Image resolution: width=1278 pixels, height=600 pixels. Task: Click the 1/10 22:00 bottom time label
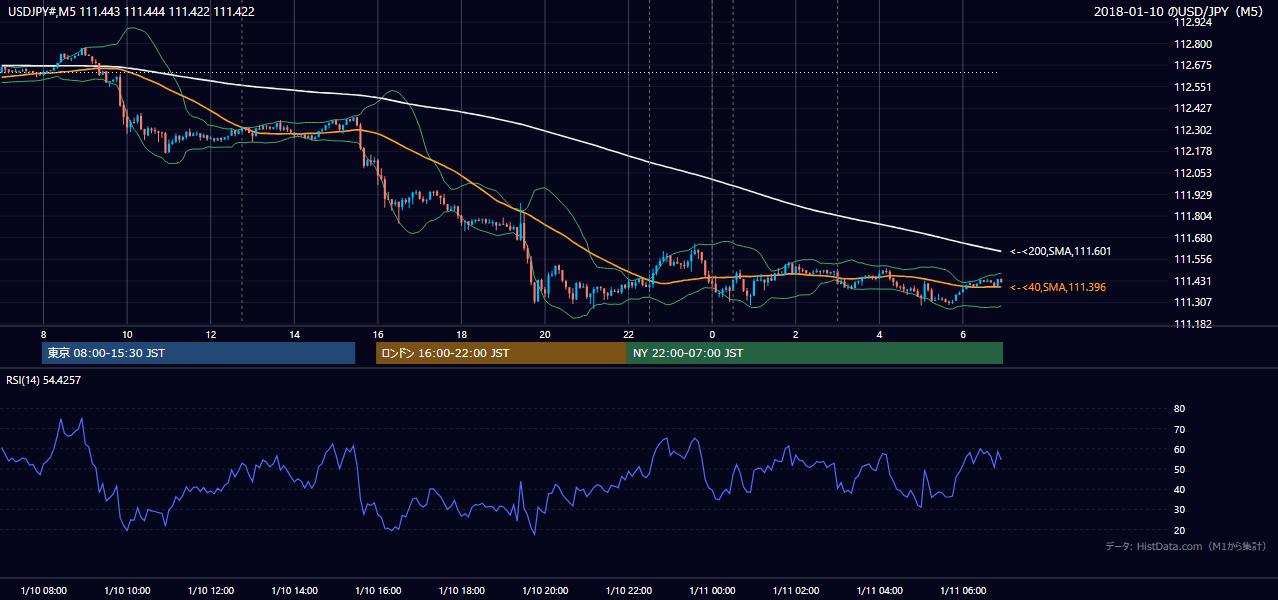click(x=628, y=591)
